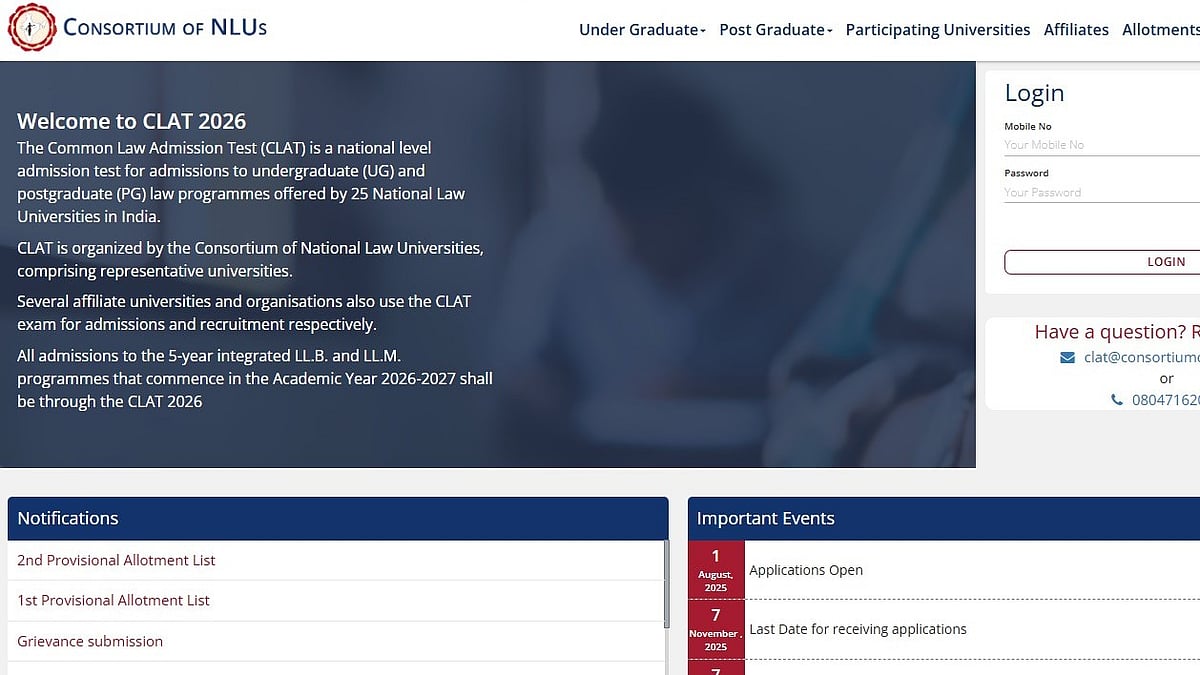This screenshot has height=675, width=1200.
Task: Open the Participating Universities menu item
Action: [937, 30]
